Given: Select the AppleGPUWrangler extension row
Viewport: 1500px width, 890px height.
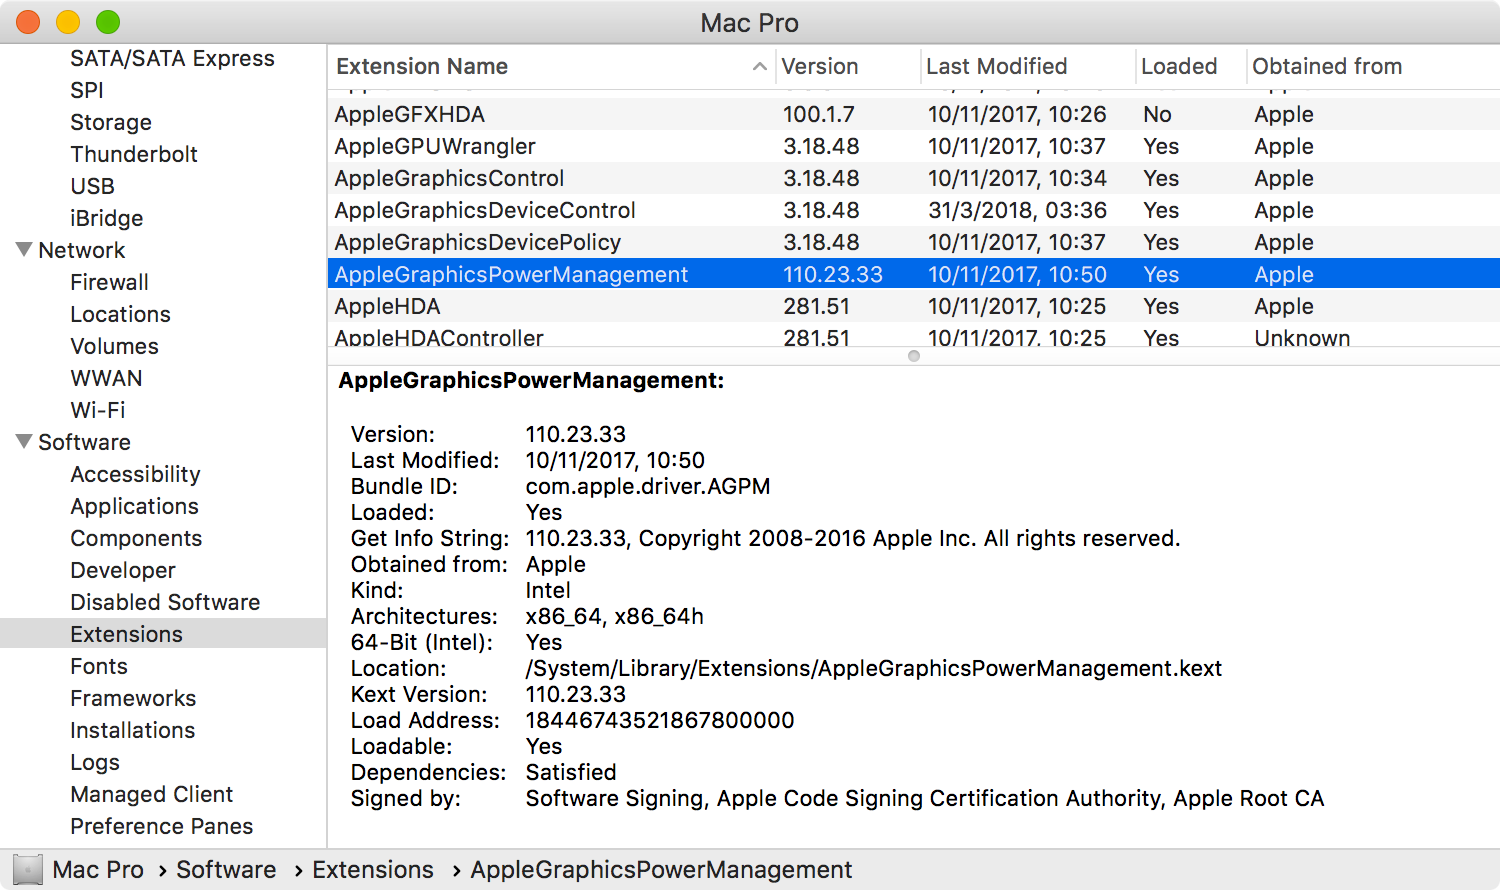Looking at the screenshot, I should pos(914,146).
